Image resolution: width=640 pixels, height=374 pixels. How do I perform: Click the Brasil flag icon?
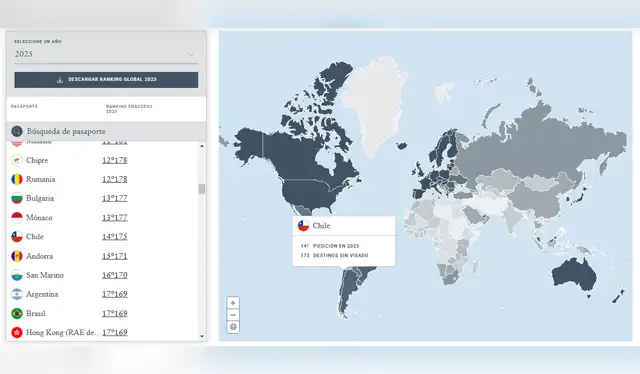(x=17, y=313)
